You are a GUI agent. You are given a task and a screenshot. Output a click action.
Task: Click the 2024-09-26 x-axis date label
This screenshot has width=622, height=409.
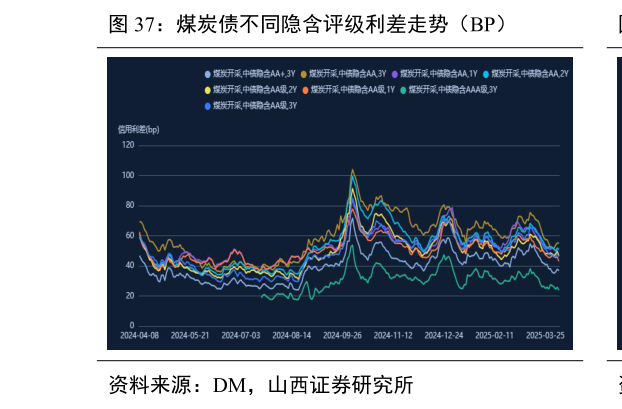coord(342,336)
